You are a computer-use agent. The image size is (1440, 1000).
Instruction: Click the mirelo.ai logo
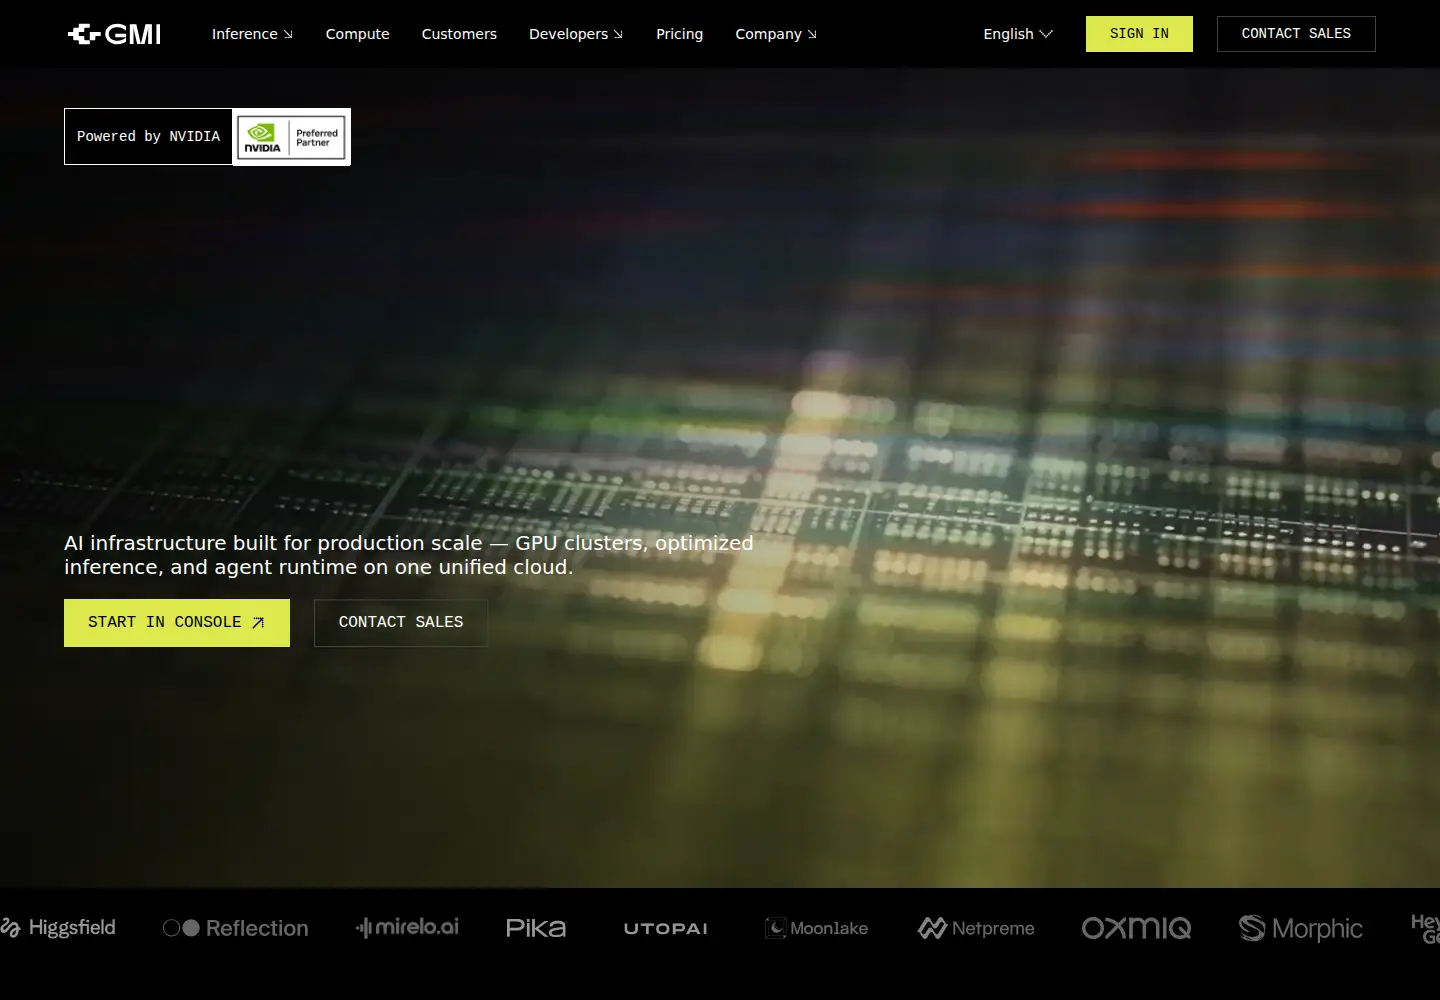coord(407,928)
